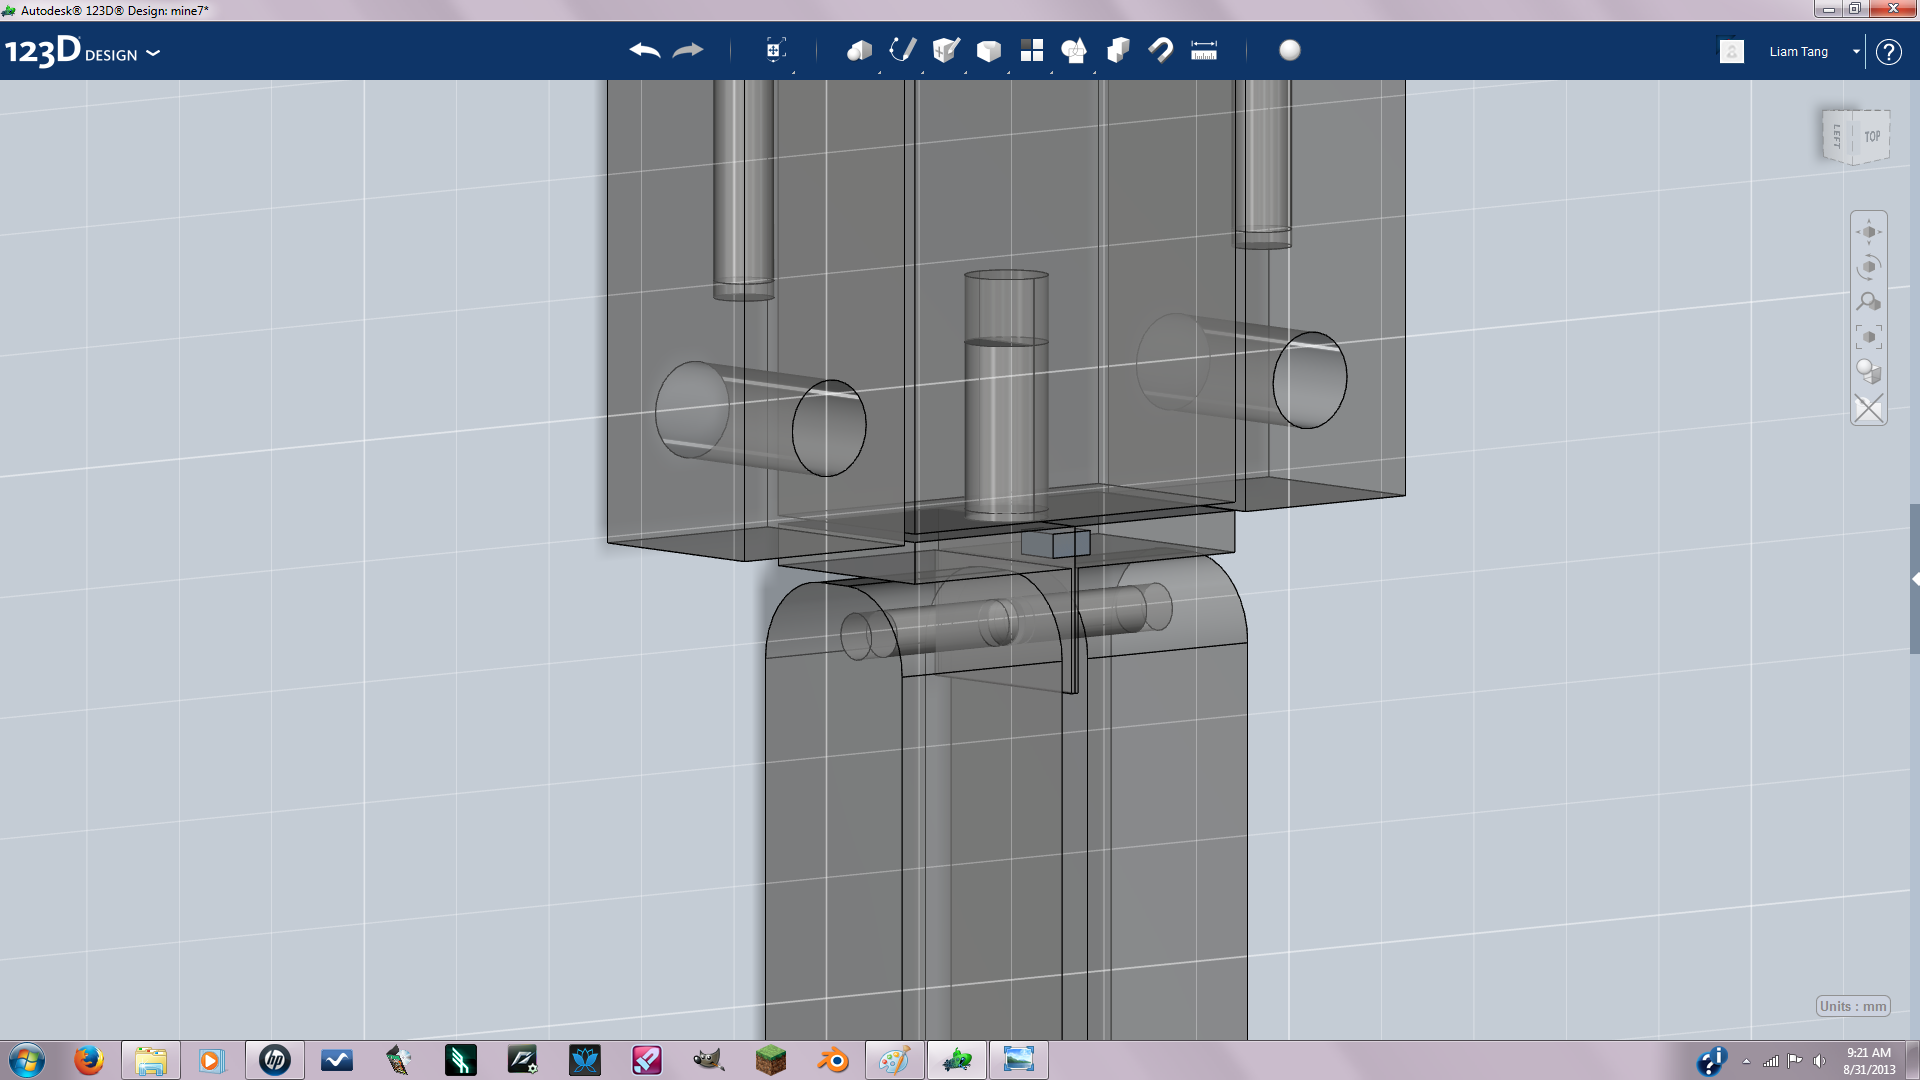Open the Transform tool
Viewport: 1920px width, 1080px height.
(x=775, y=51)
